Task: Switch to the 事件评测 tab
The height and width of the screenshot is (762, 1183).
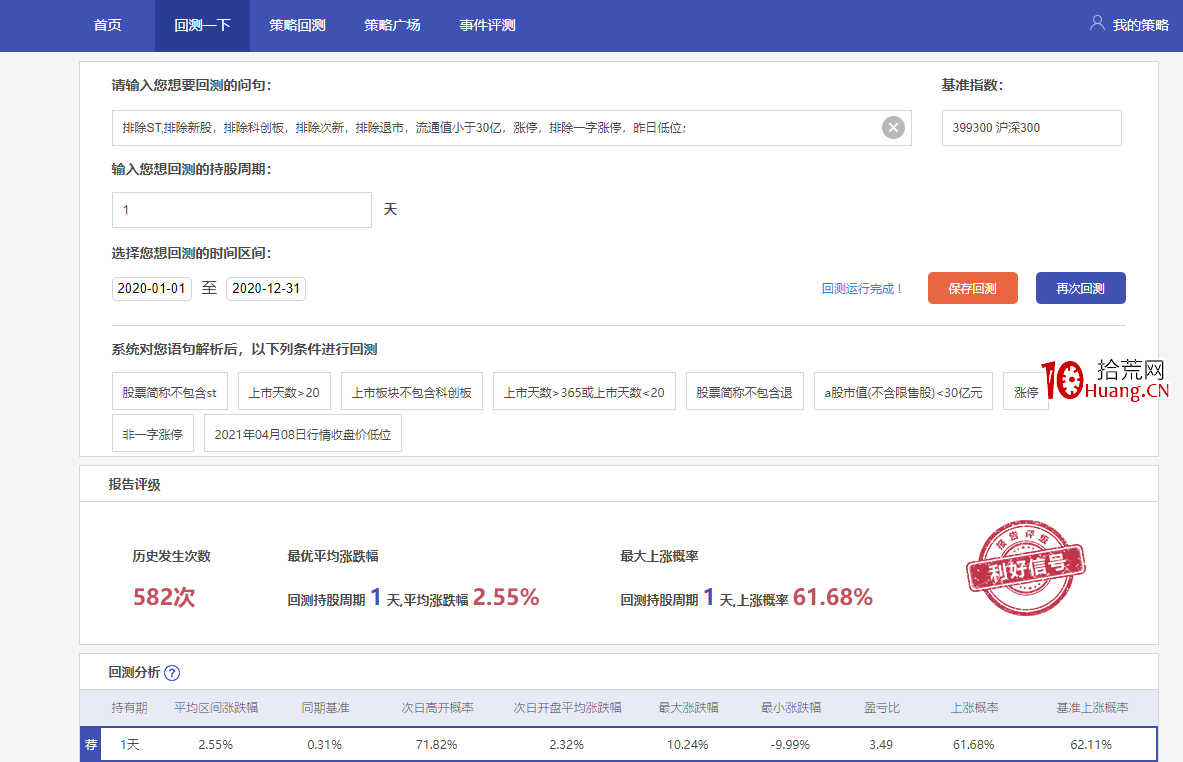Action: (x=486, y=25)
